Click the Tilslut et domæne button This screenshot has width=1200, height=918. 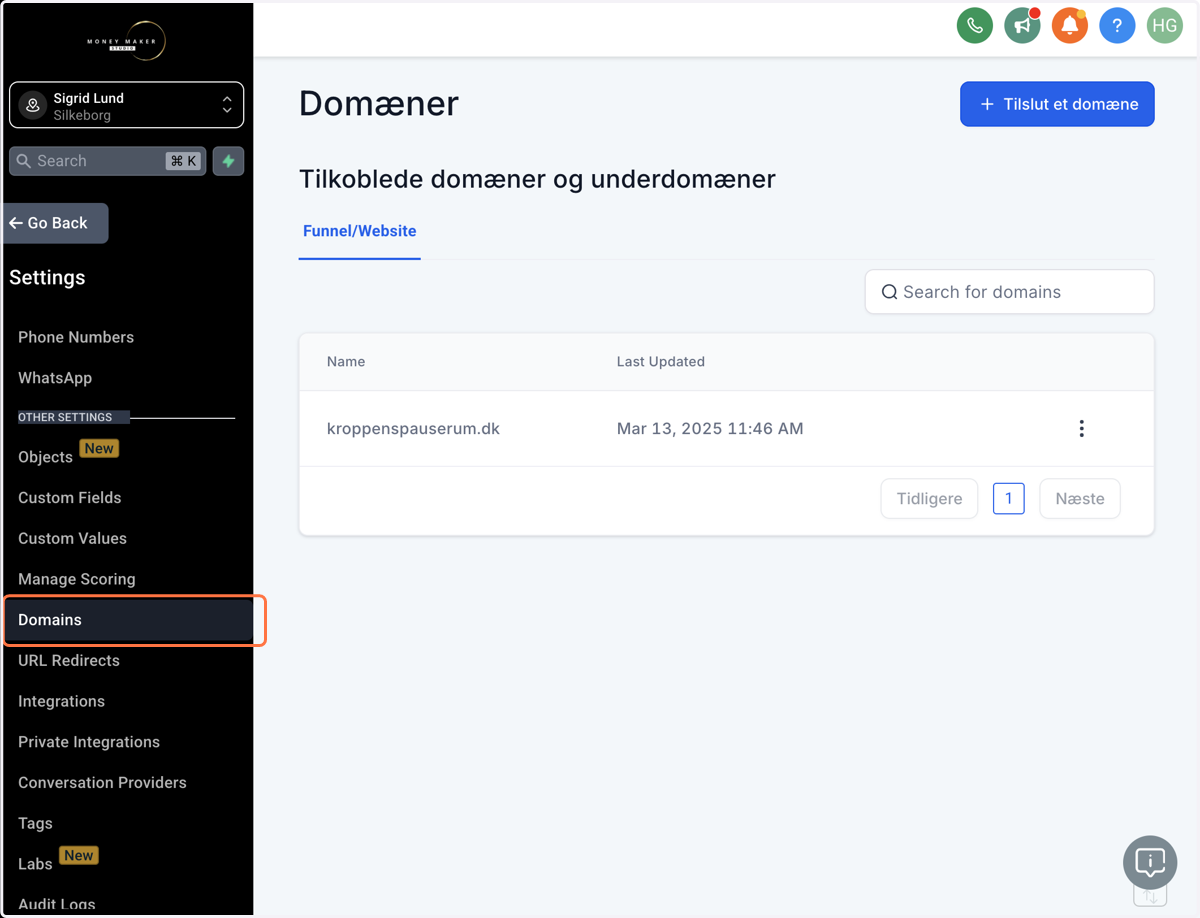(1057, 104)
